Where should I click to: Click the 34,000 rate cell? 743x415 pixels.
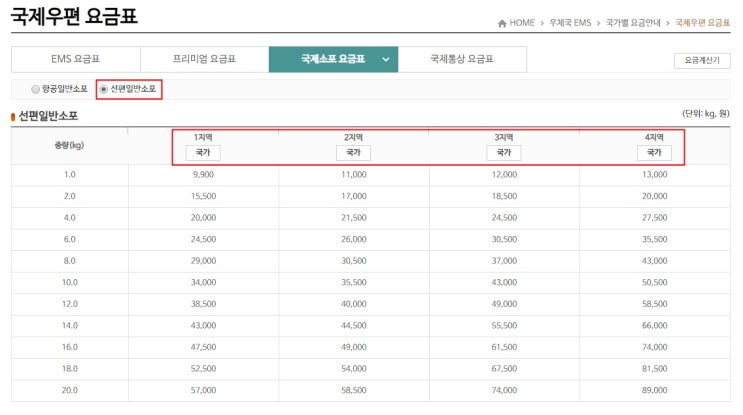coord(203,282)
